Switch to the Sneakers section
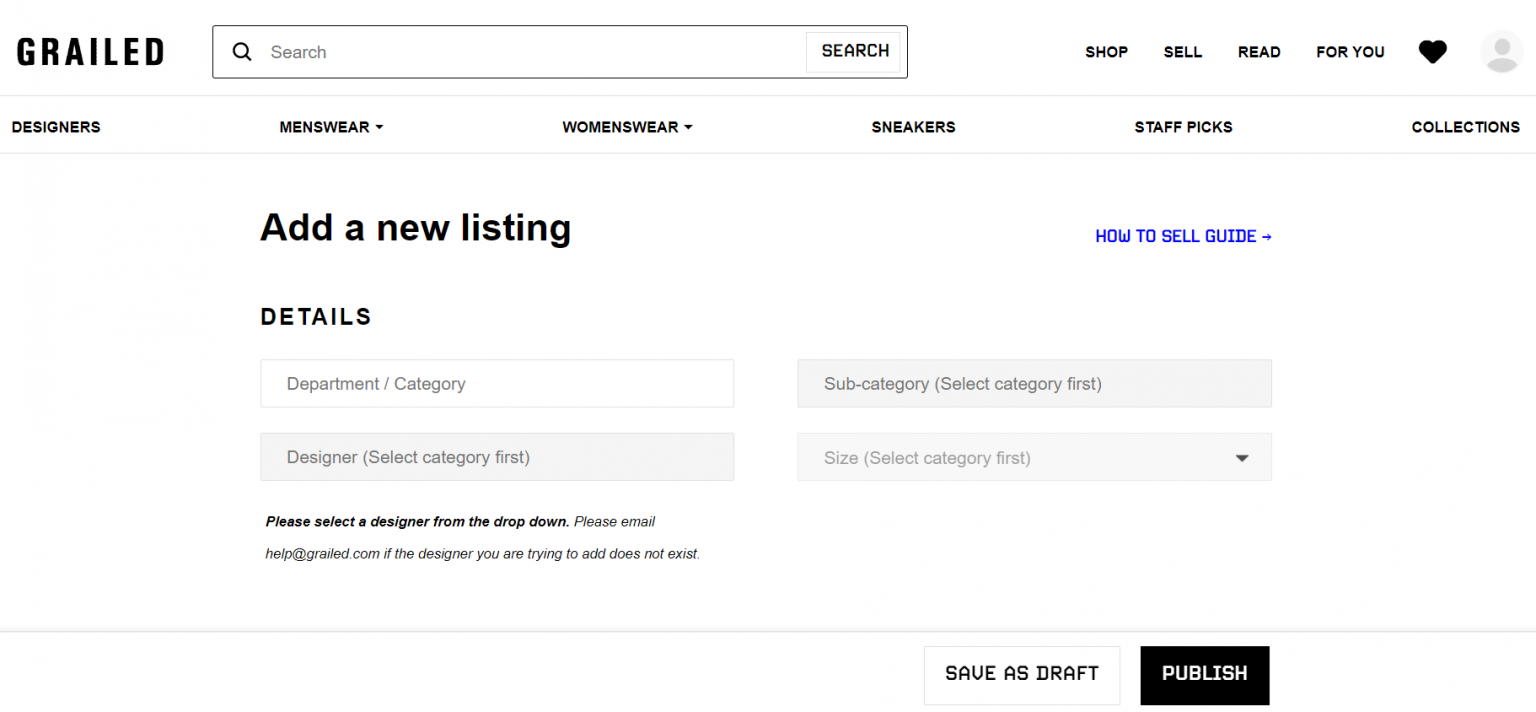 913,127
